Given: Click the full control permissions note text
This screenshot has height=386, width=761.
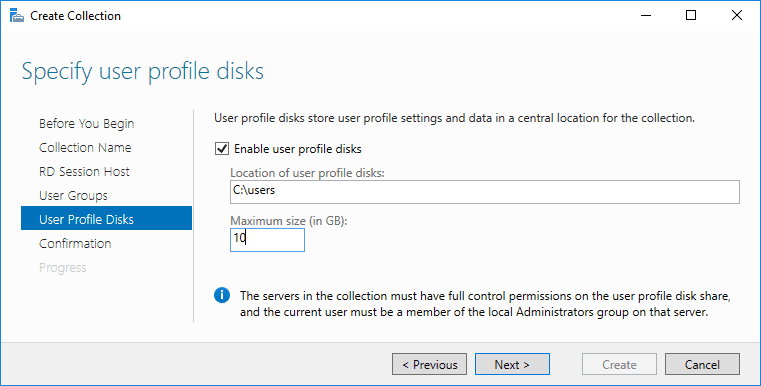Looking at the screenshot, I should click(x=485, y=304).
